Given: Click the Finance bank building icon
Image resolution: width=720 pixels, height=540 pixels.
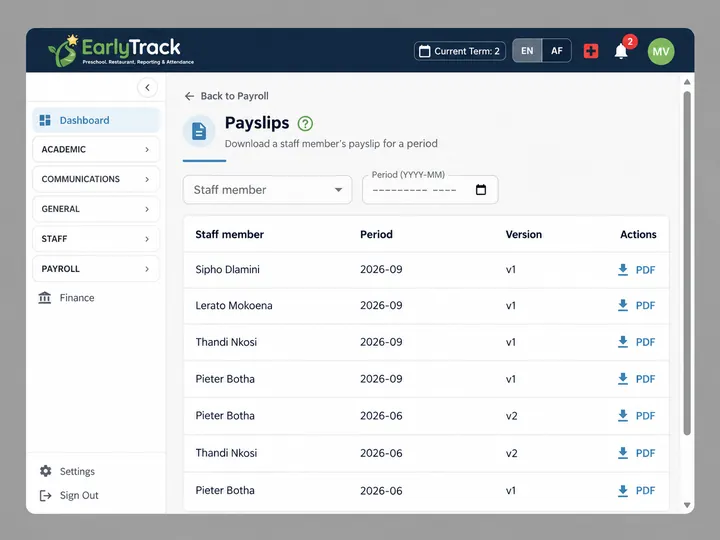Looking at the screenshot, I should pyautogui.click(x=45, y=298).
